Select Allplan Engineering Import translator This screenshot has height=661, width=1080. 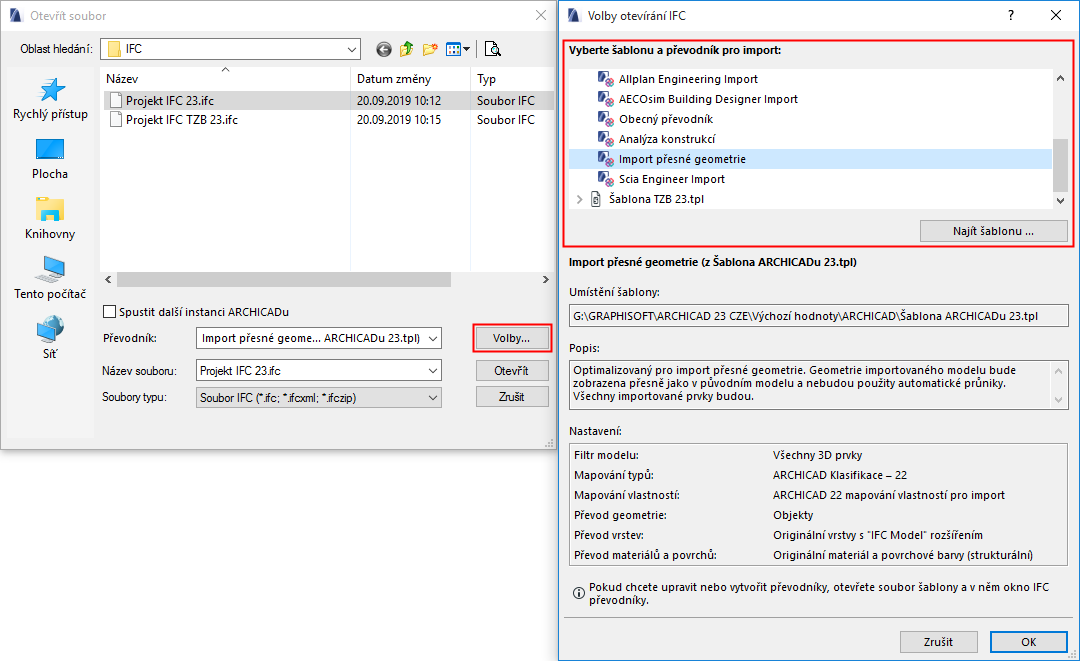(688, 79)
